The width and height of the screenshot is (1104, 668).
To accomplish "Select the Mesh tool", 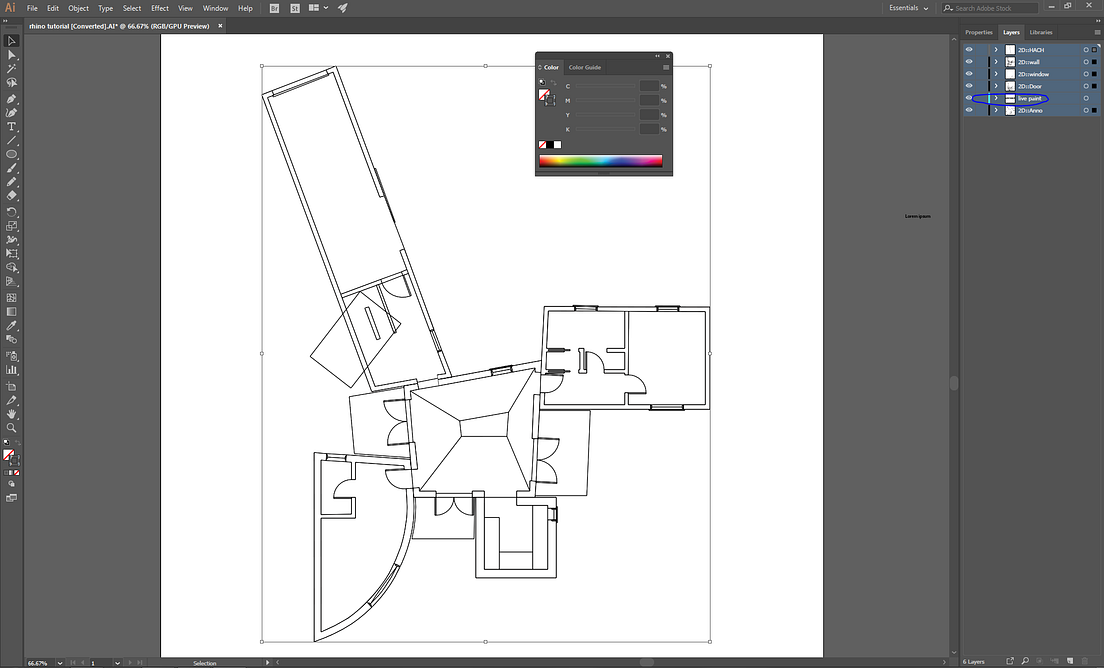I will tap(11, 298).
